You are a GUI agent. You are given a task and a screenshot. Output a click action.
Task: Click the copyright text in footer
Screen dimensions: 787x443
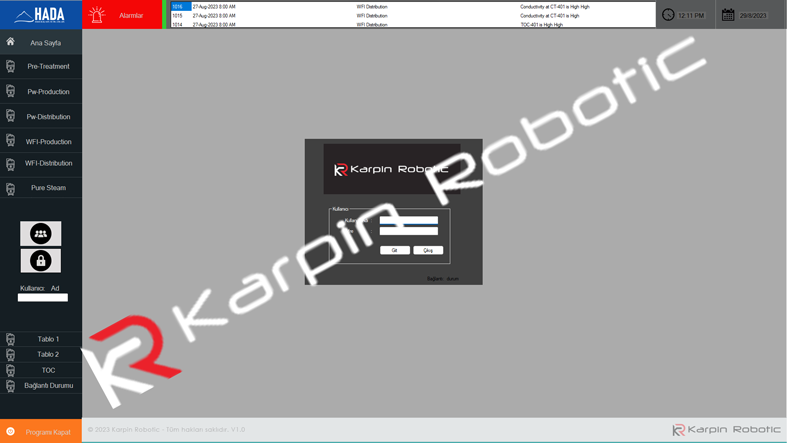point(166,429)
